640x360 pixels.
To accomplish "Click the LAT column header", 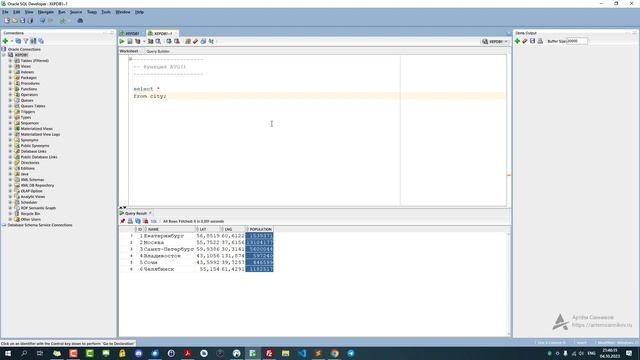I will [x=209, y=229].
